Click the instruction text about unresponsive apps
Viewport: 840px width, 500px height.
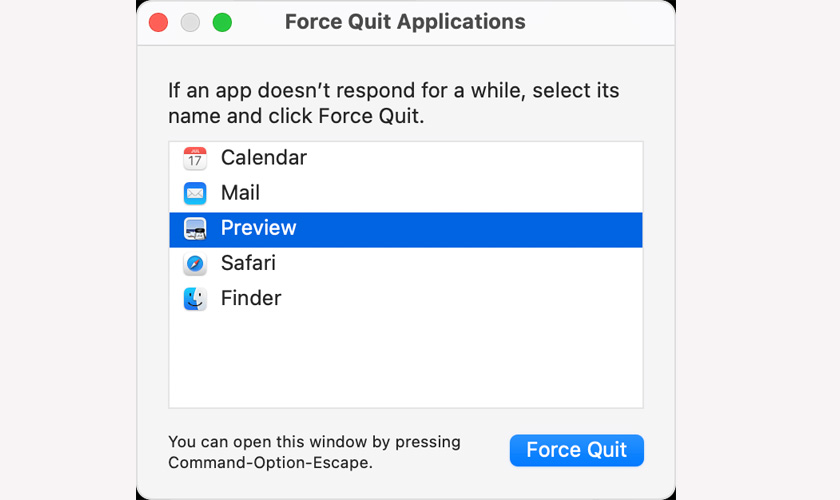click(393, 103)
